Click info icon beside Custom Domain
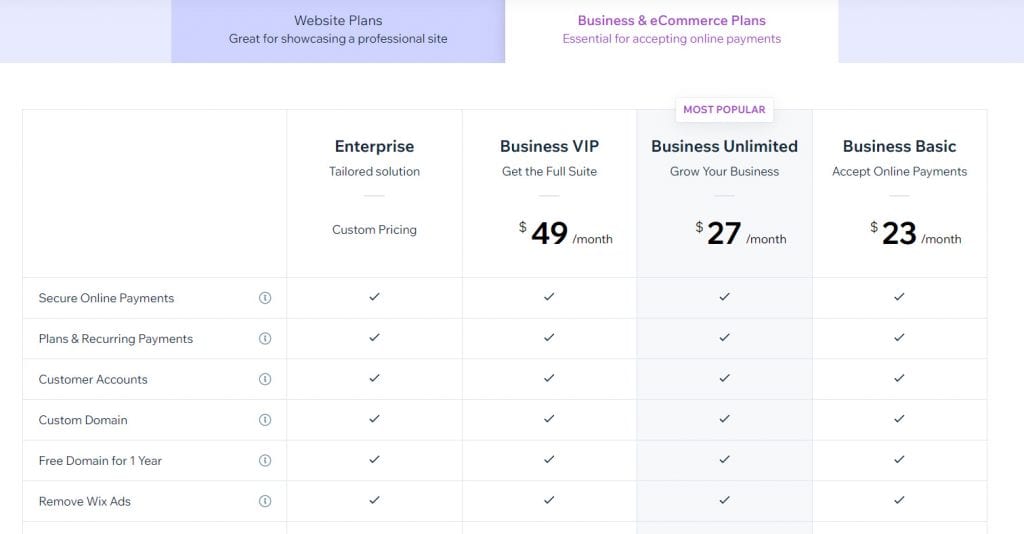The height and width of the screenshot is (534, 1024). point(264,420)
